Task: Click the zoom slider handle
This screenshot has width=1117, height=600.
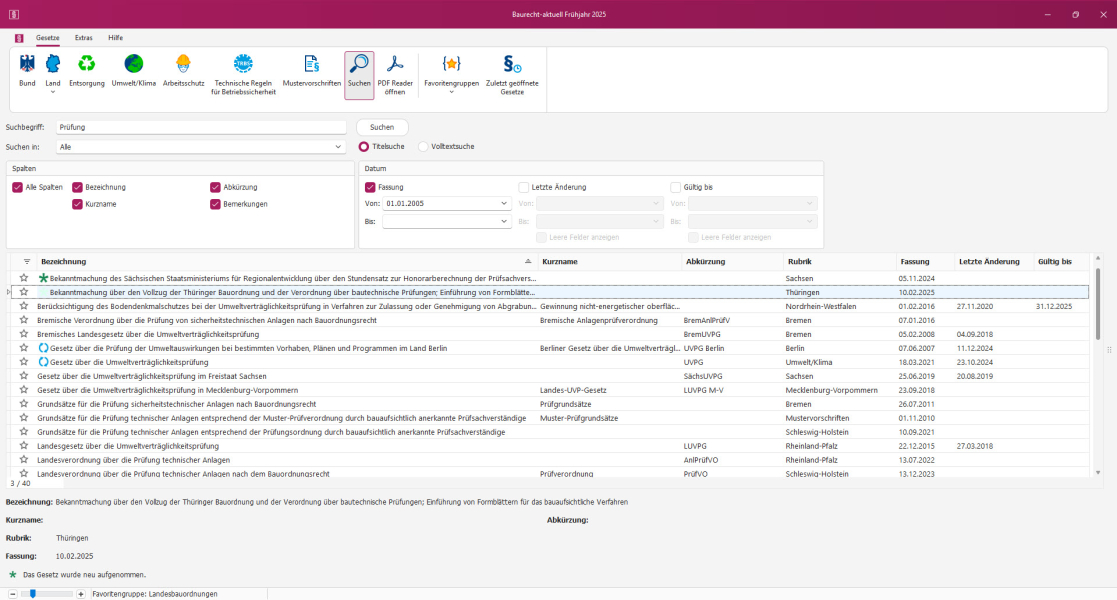Action: tap(33, 594)
